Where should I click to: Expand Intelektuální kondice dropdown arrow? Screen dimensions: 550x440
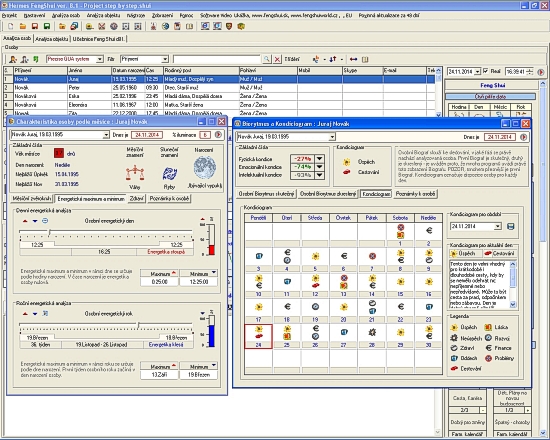point(319,175)
